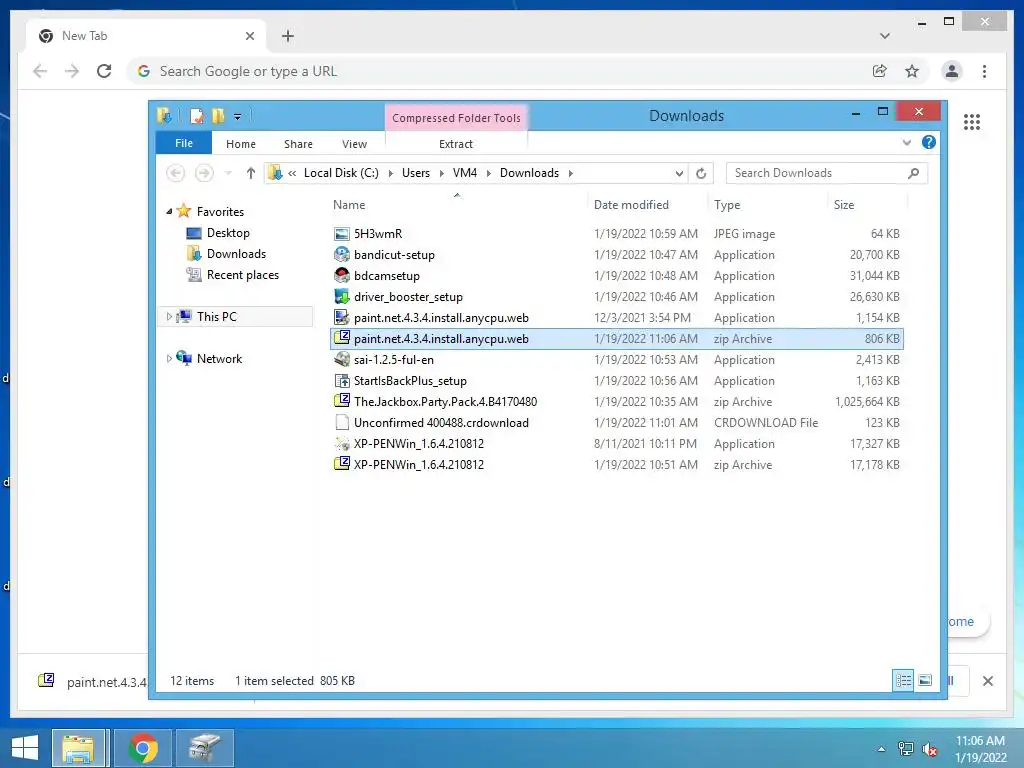The height and width of the screenshot is (768, 1024).
Task: Select This PC in navigation pane
Action: click(x=216, y=317)
